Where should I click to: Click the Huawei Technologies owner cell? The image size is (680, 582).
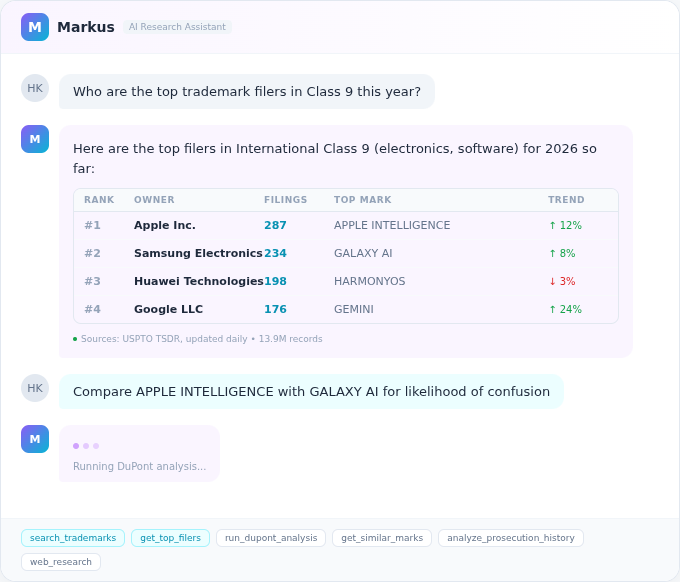click(199, 281)
